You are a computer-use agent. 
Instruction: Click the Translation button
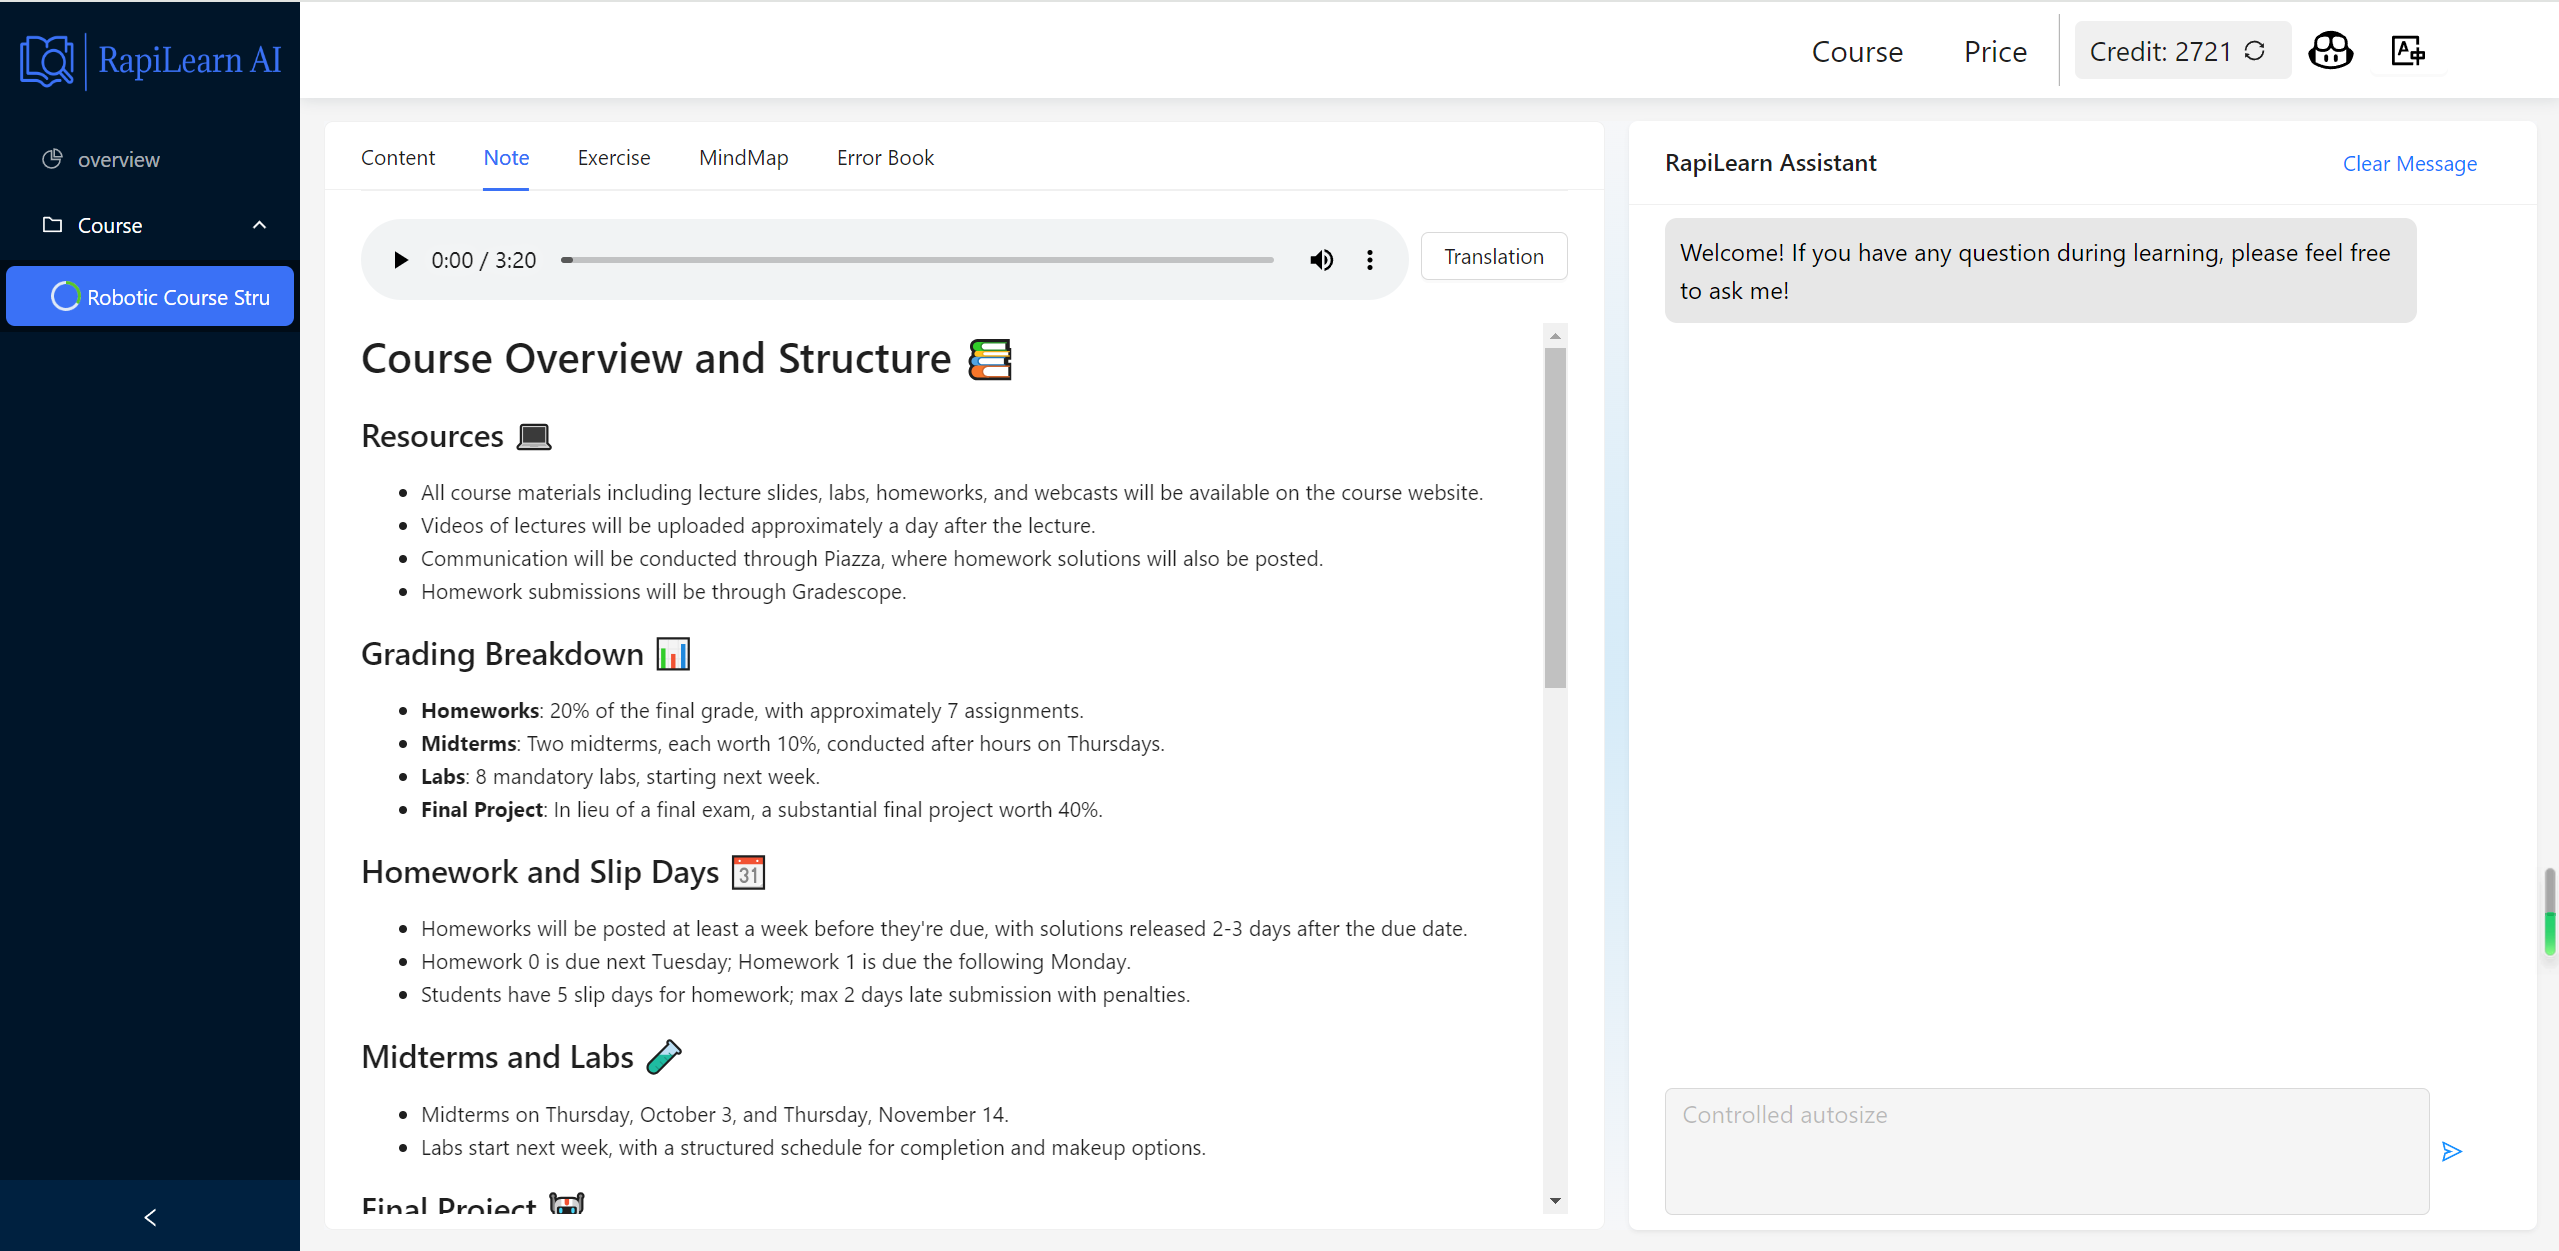pyautogui.click(x=1493, y=257)
